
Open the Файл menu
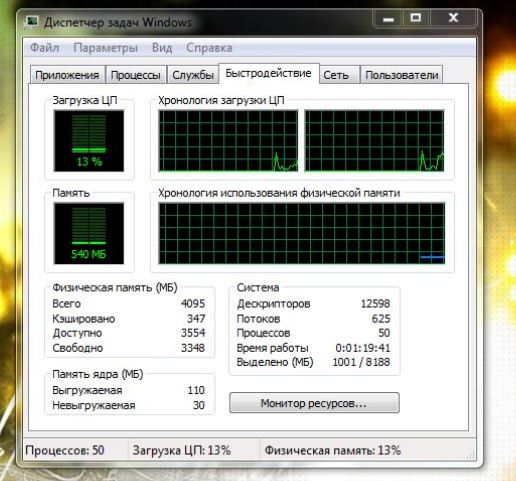pos(45,48)
